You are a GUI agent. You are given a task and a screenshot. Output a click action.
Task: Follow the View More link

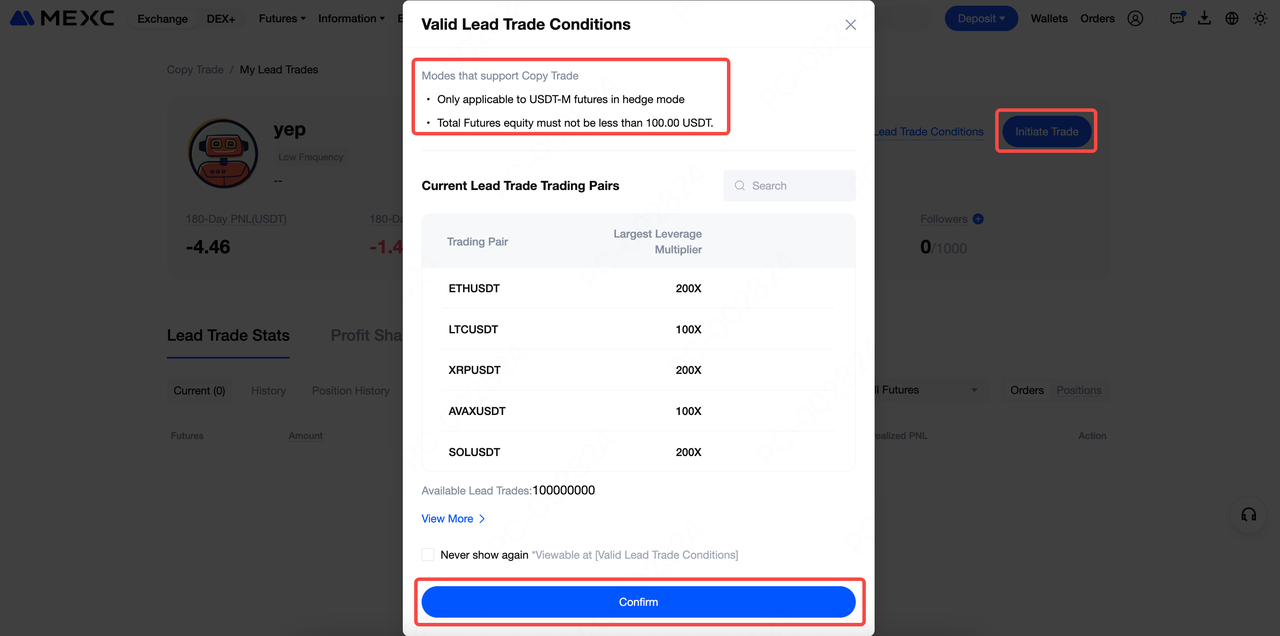coord(453,519)
